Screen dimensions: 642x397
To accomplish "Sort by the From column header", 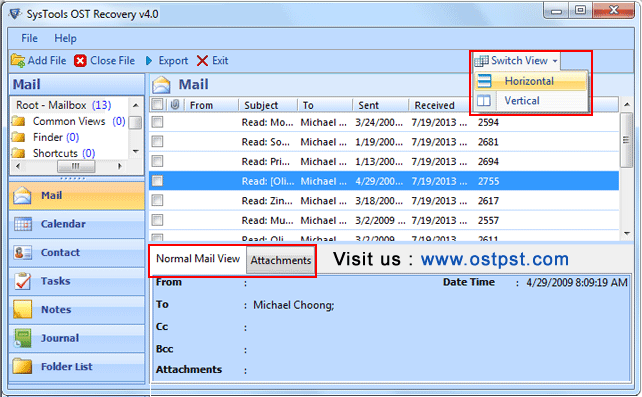I will 211,105.
